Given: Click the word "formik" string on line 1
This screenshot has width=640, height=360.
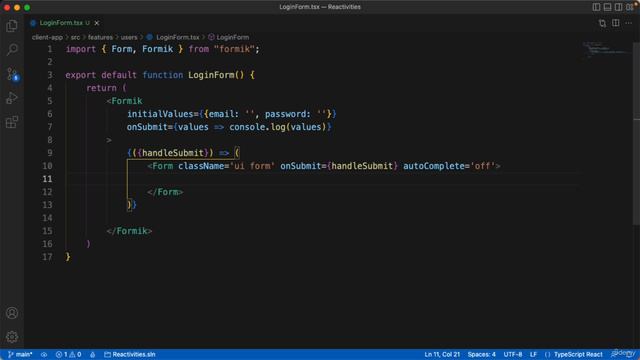Looking at the screenshot, I should tap(234, 49).
